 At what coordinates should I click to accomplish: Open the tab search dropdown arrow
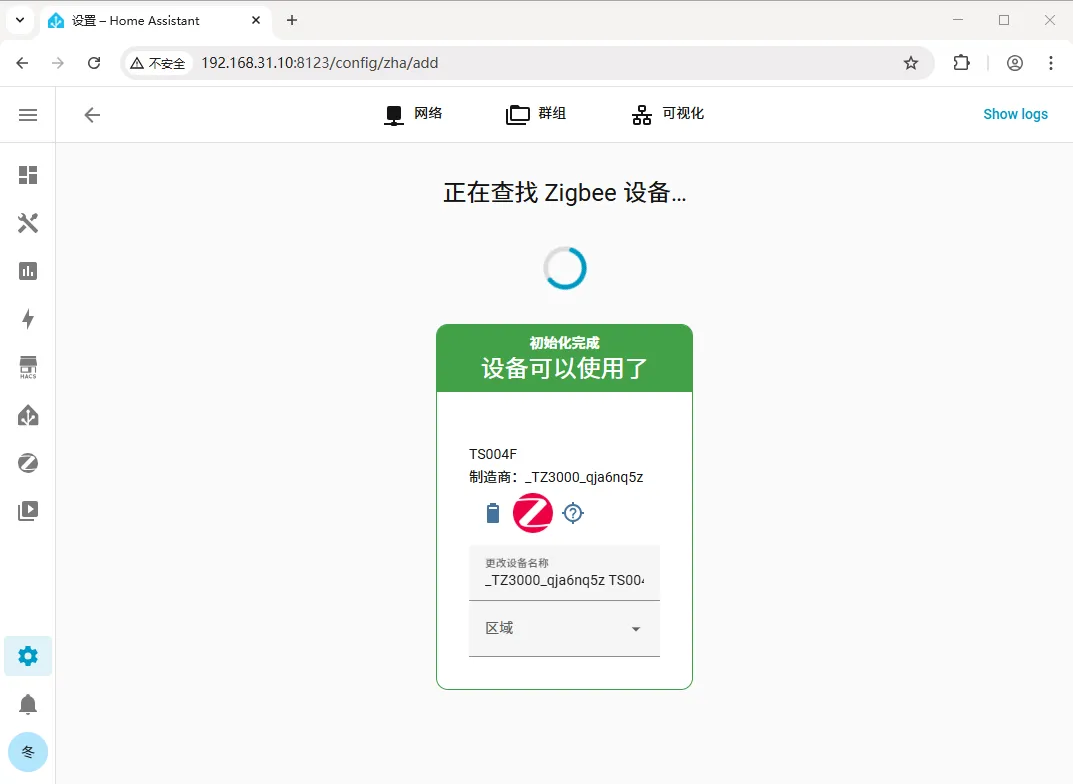tap(20, 21)
